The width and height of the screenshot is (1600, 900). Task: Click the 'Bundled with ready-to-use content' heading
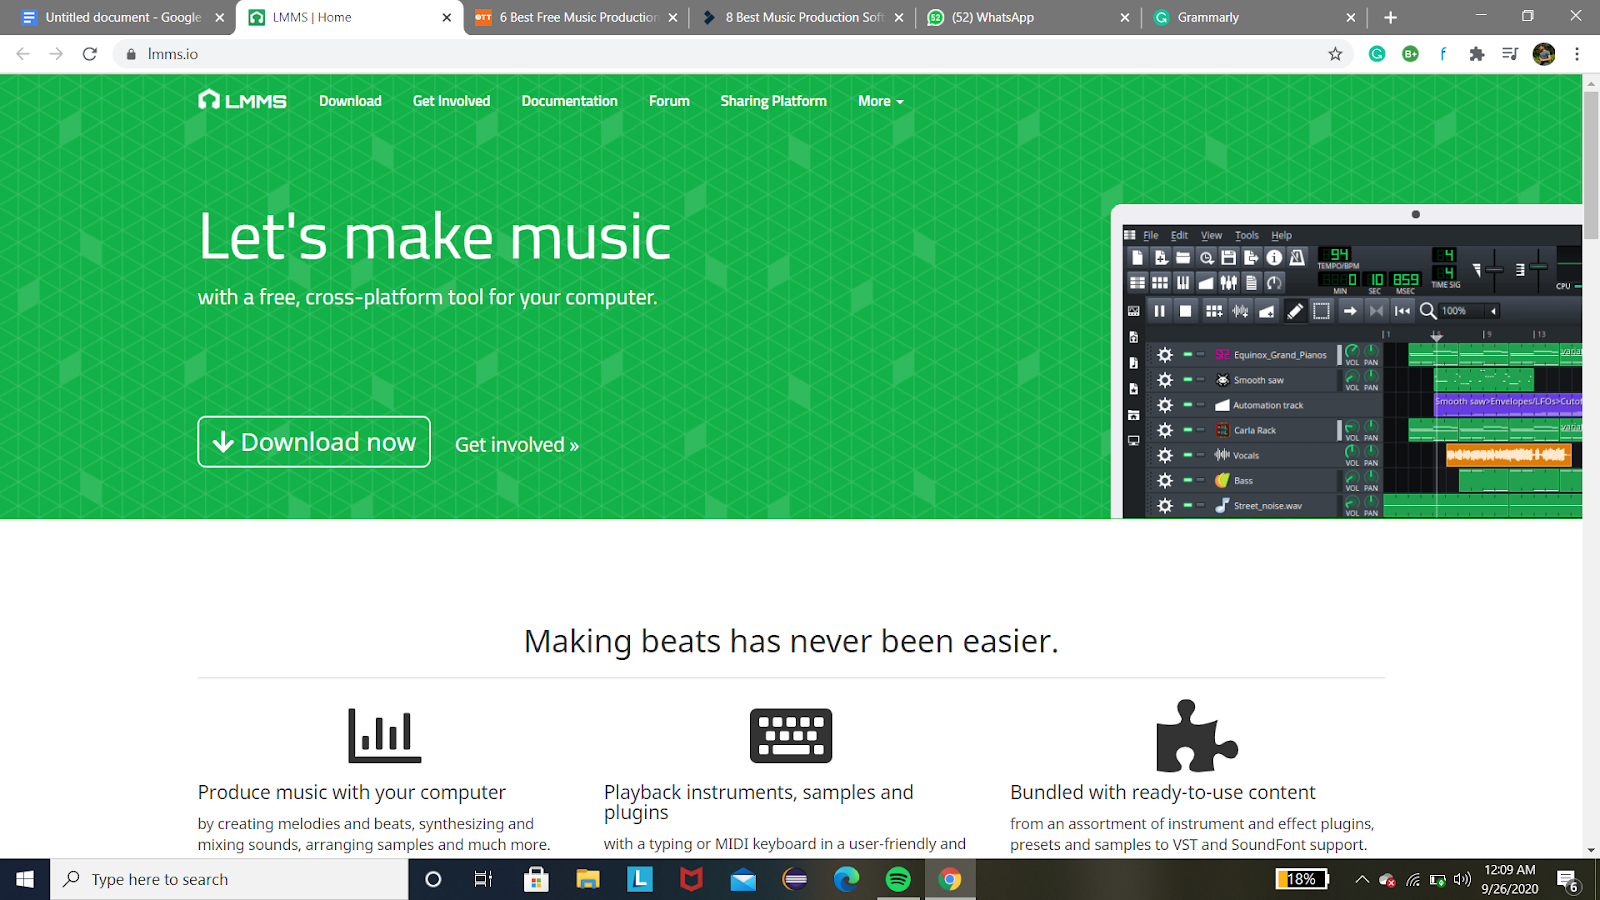click(1163, 792)
